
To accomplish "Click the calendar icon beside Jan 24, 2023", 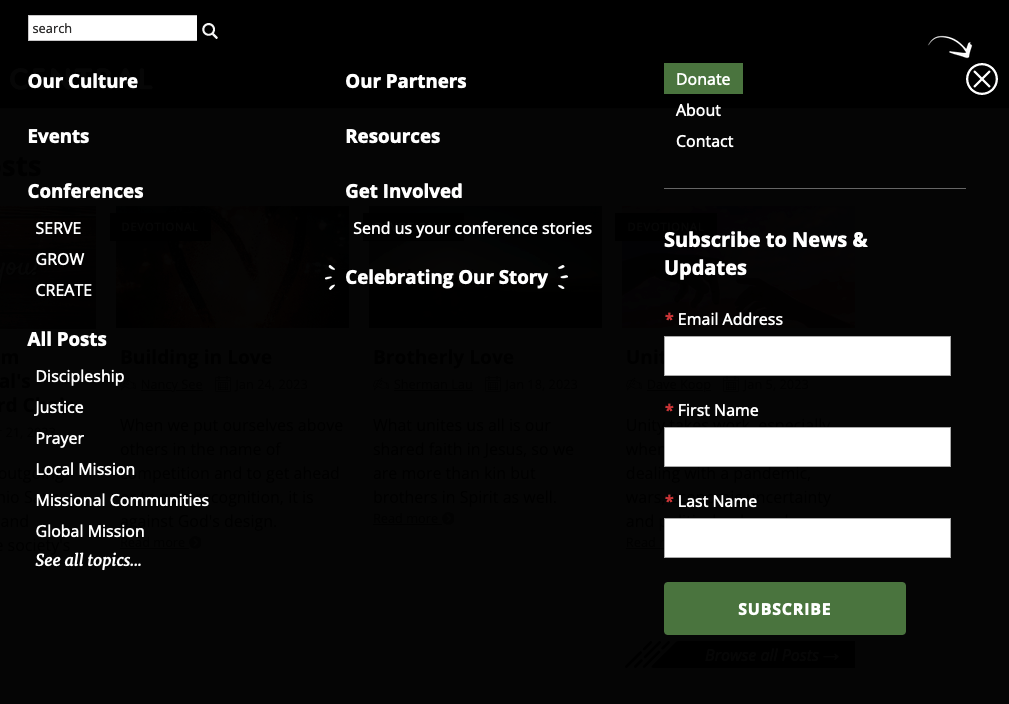I will point(224,386).
